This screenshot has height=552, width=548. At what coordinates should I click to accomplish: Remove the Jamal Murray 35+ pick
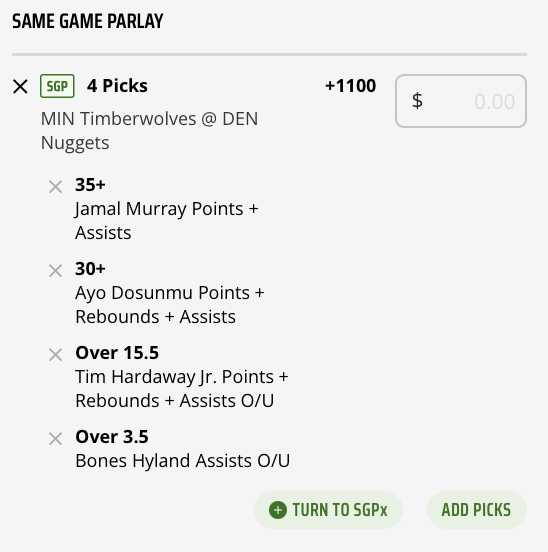coord(55,187)
